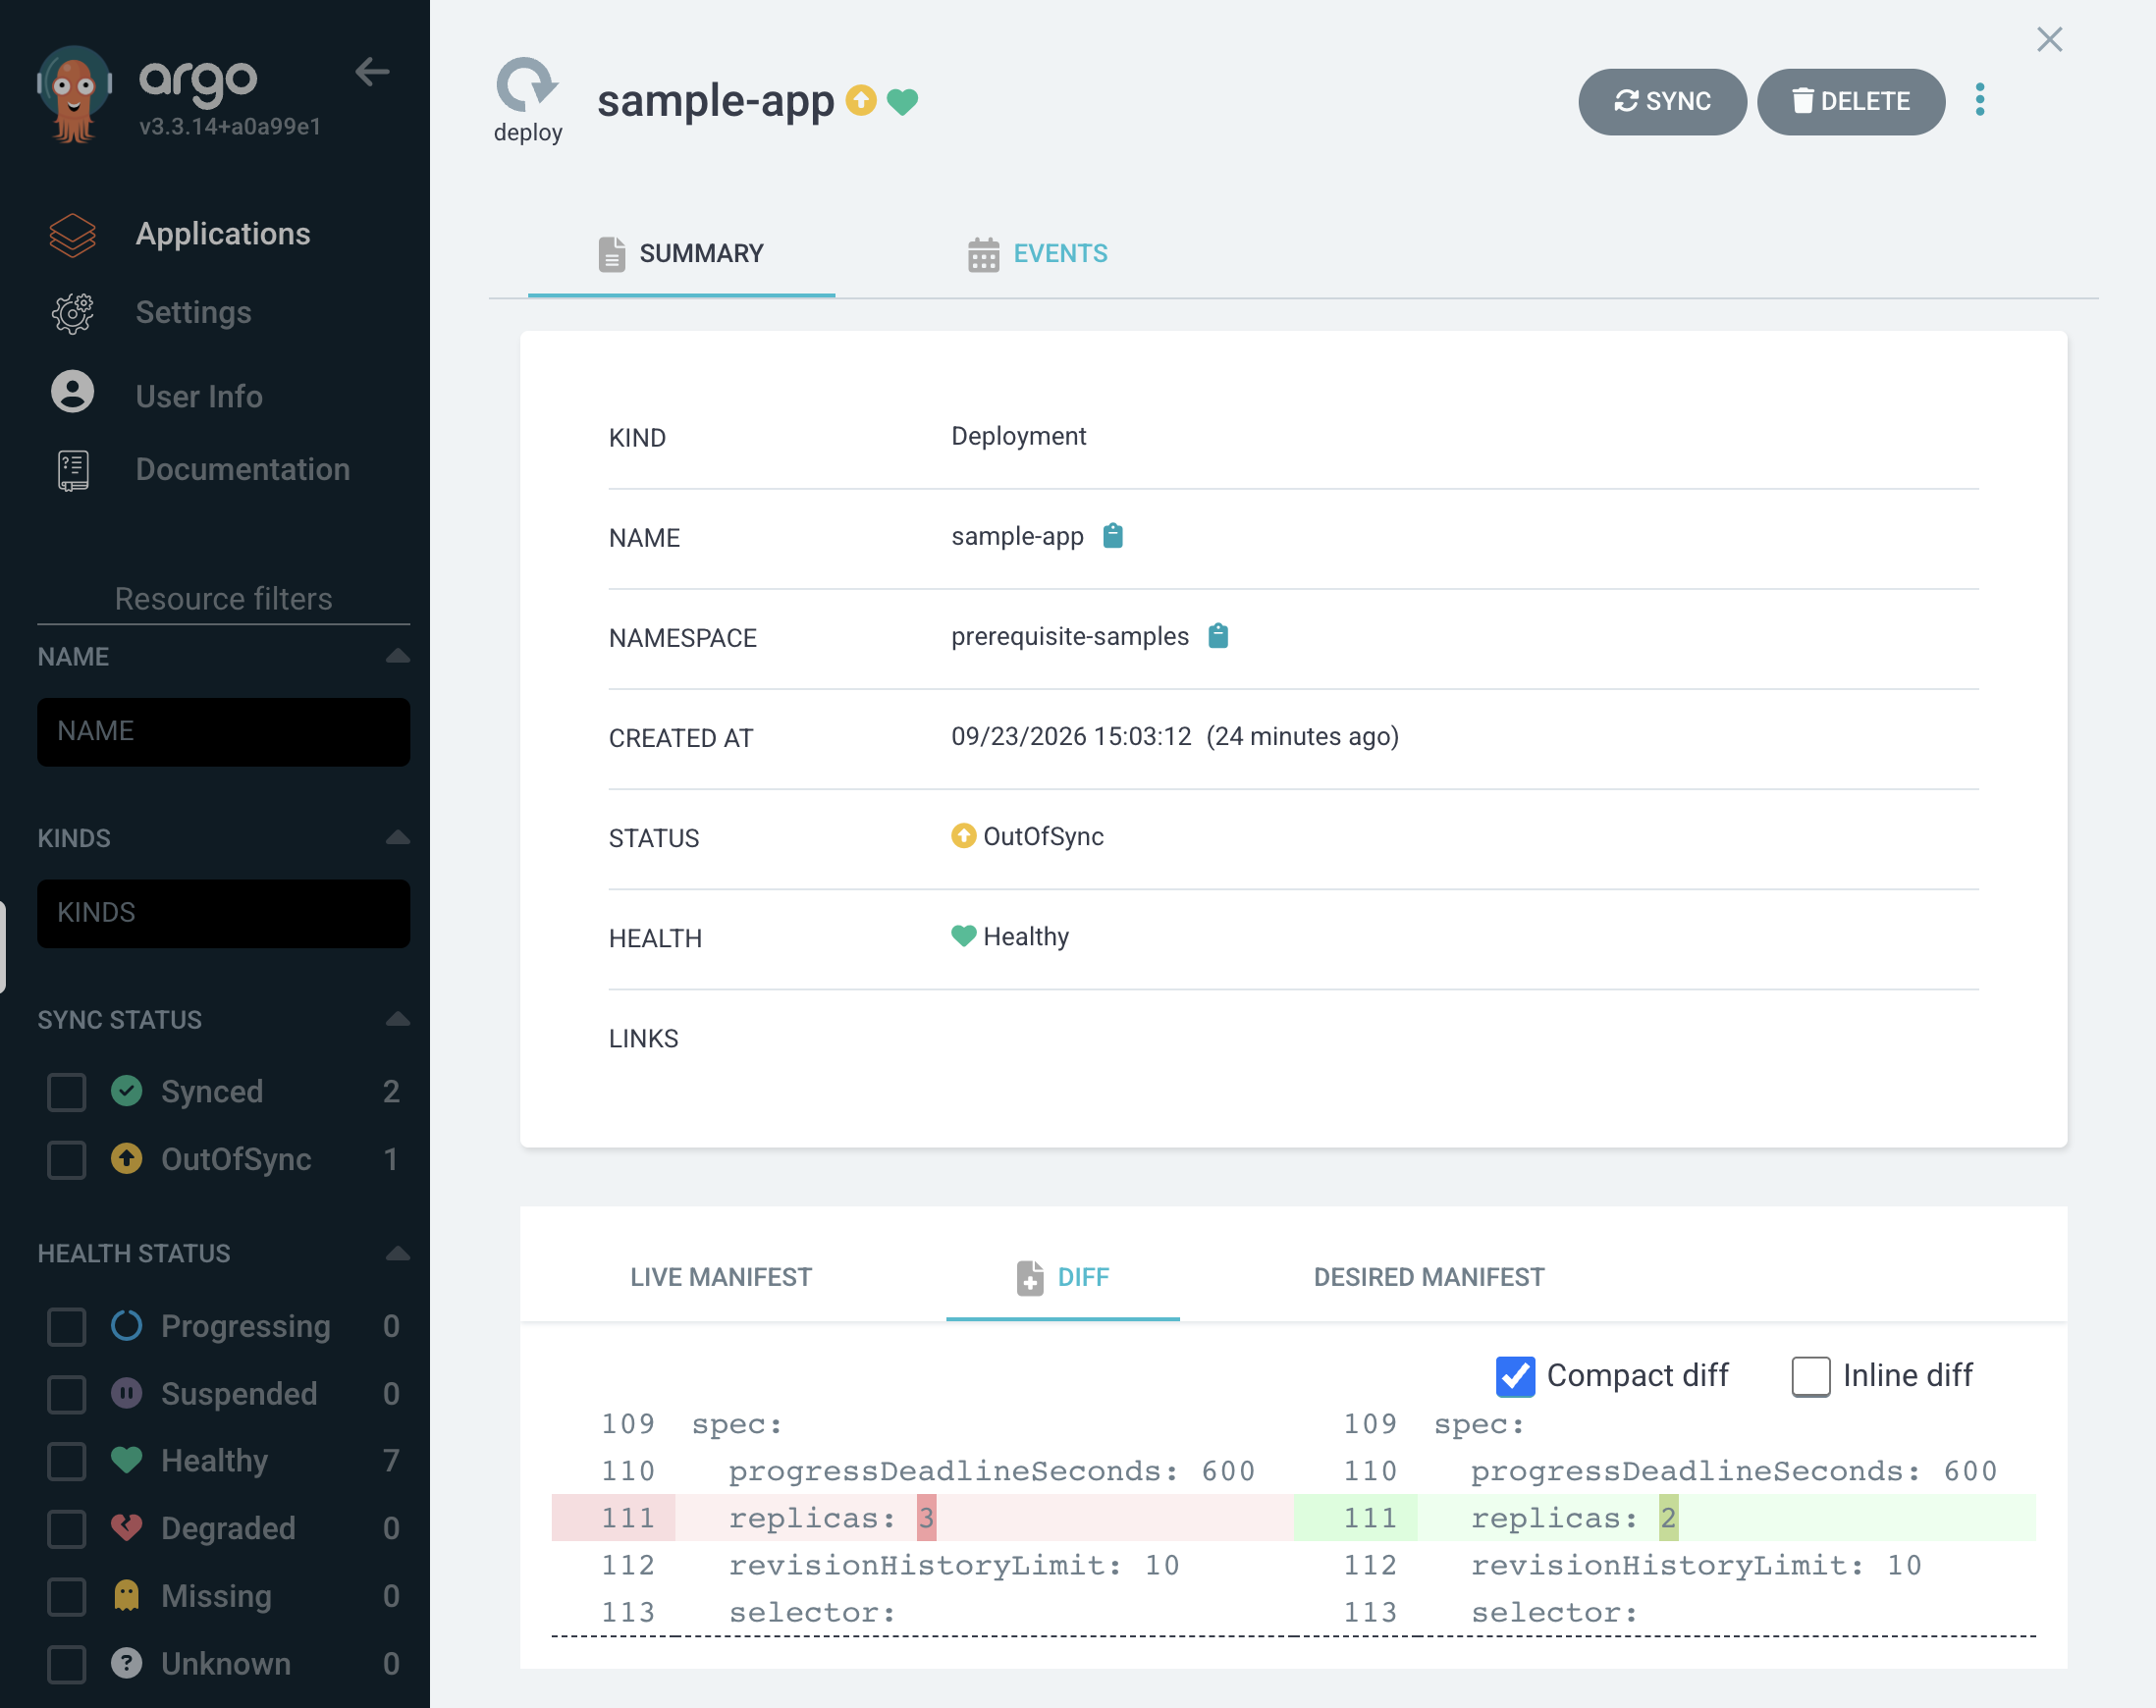Screen dimensions: 2156x1708
Task: Enable the Progressing health filter
Action: tap(67, 1326)
